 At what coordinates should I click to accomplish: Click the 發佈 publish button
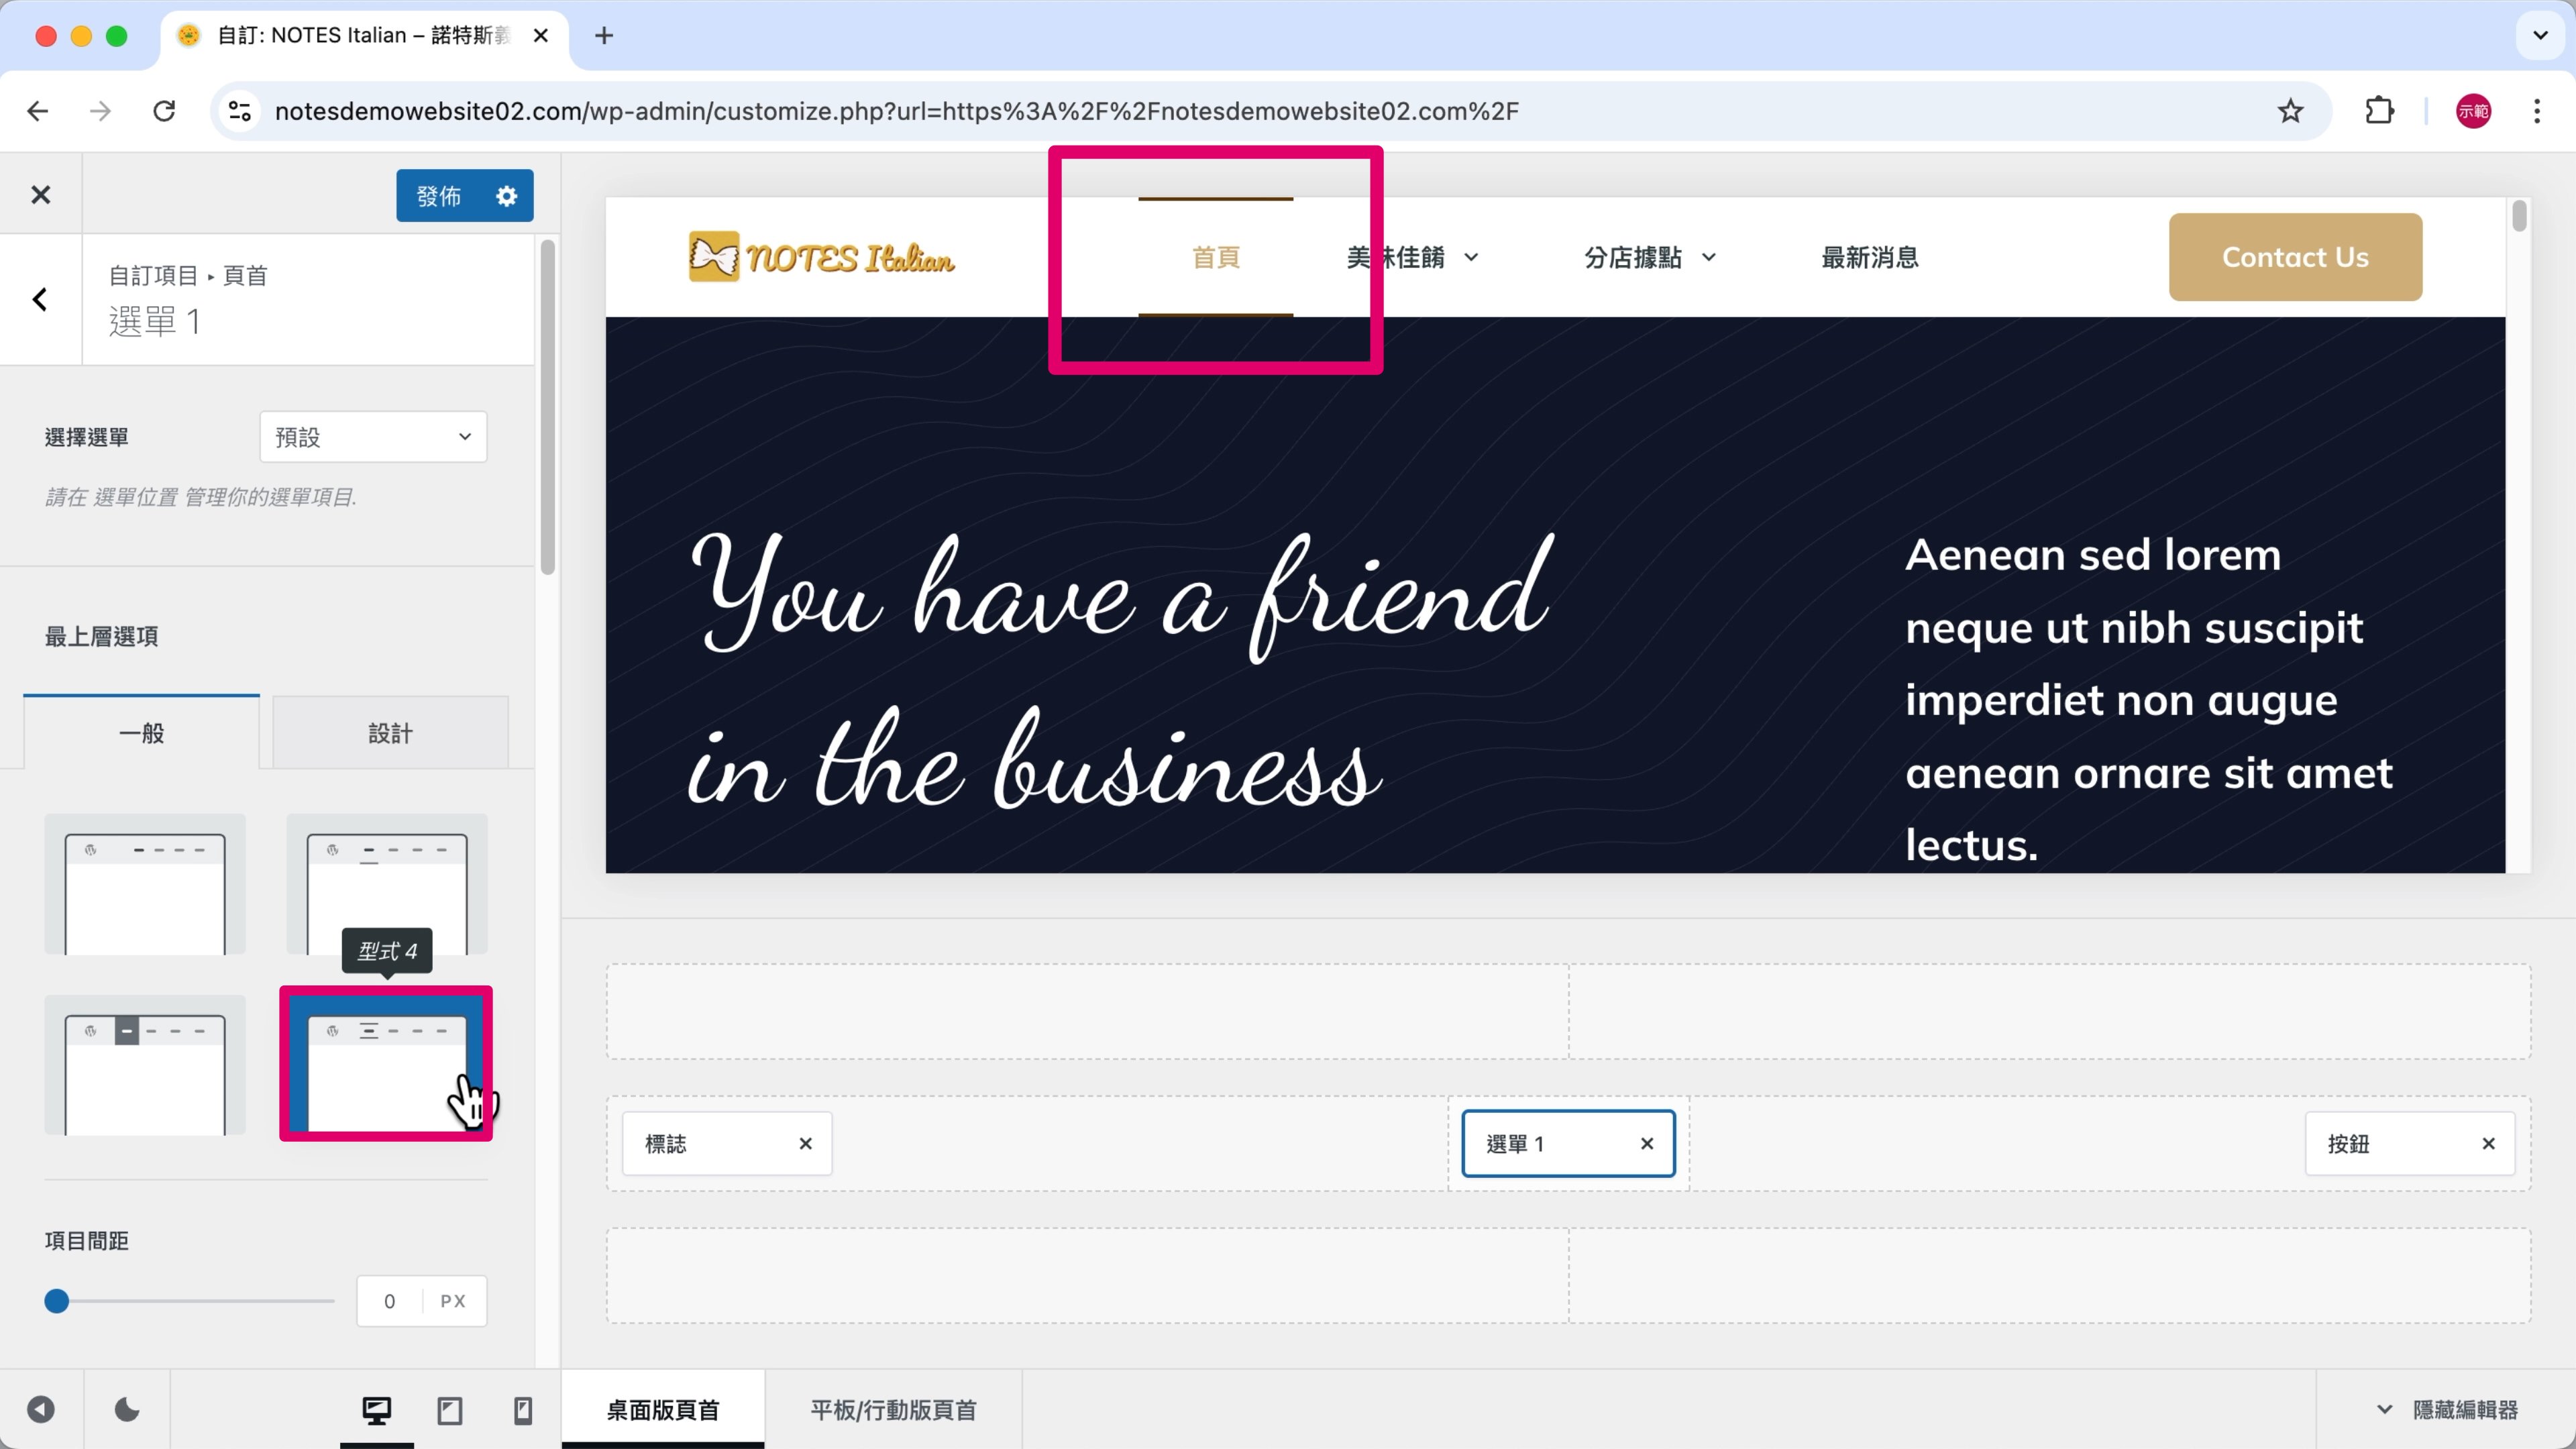(438, 196)
